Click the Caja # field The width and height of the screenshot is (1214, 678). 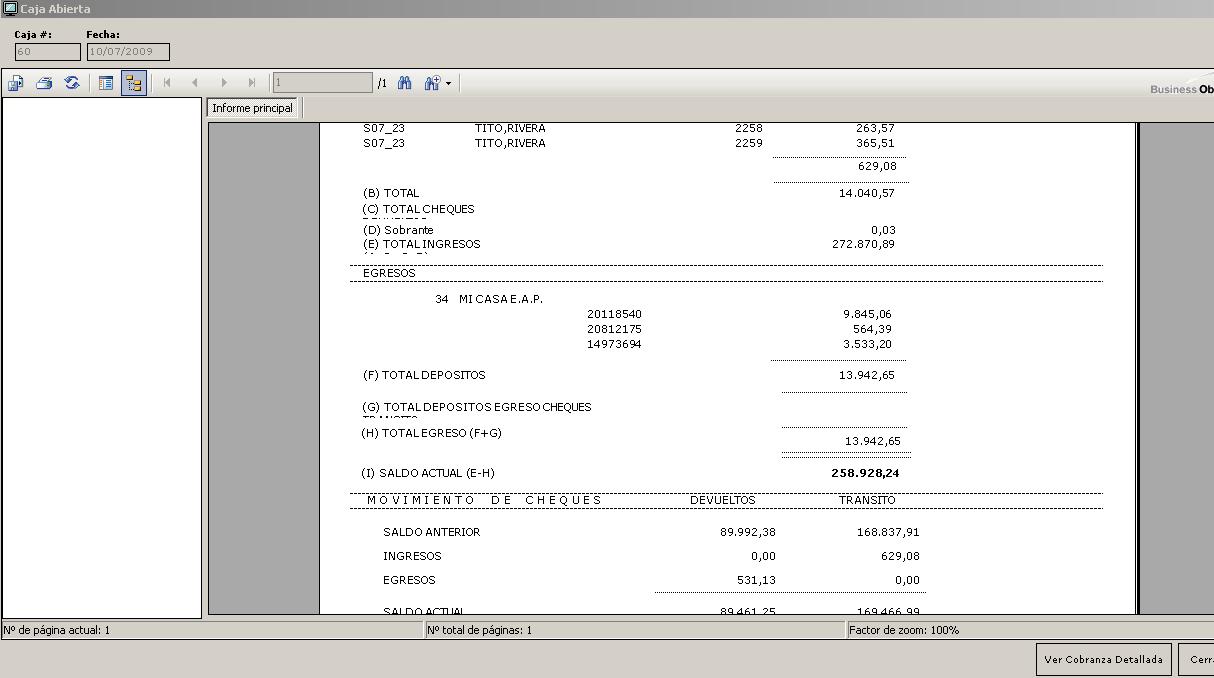48,52
